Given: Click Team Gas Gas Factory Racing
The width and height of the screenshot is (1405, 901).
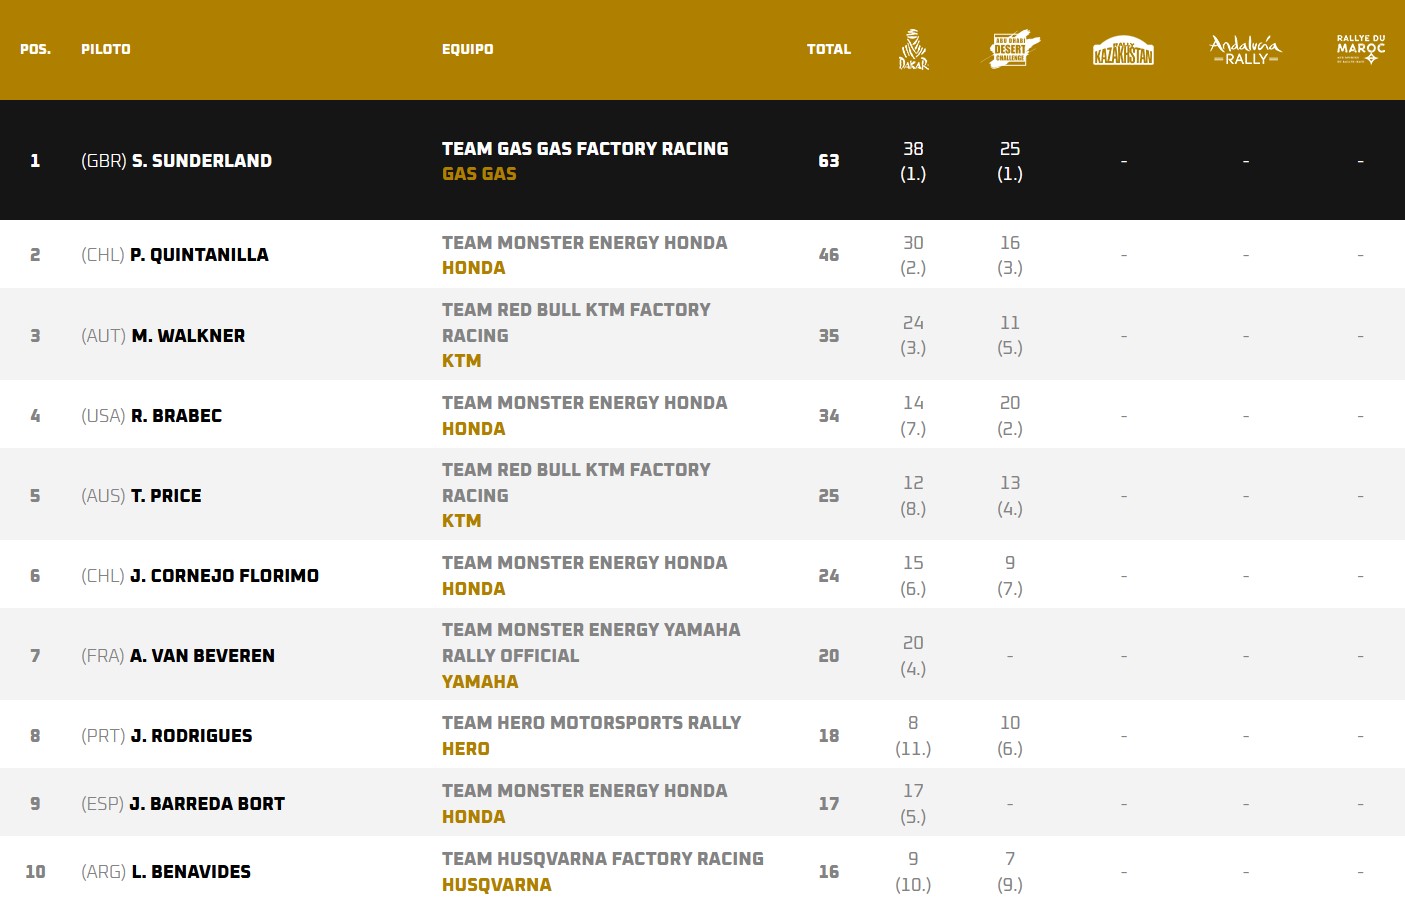Looking at the screenshot, I should tap(585, 148).
